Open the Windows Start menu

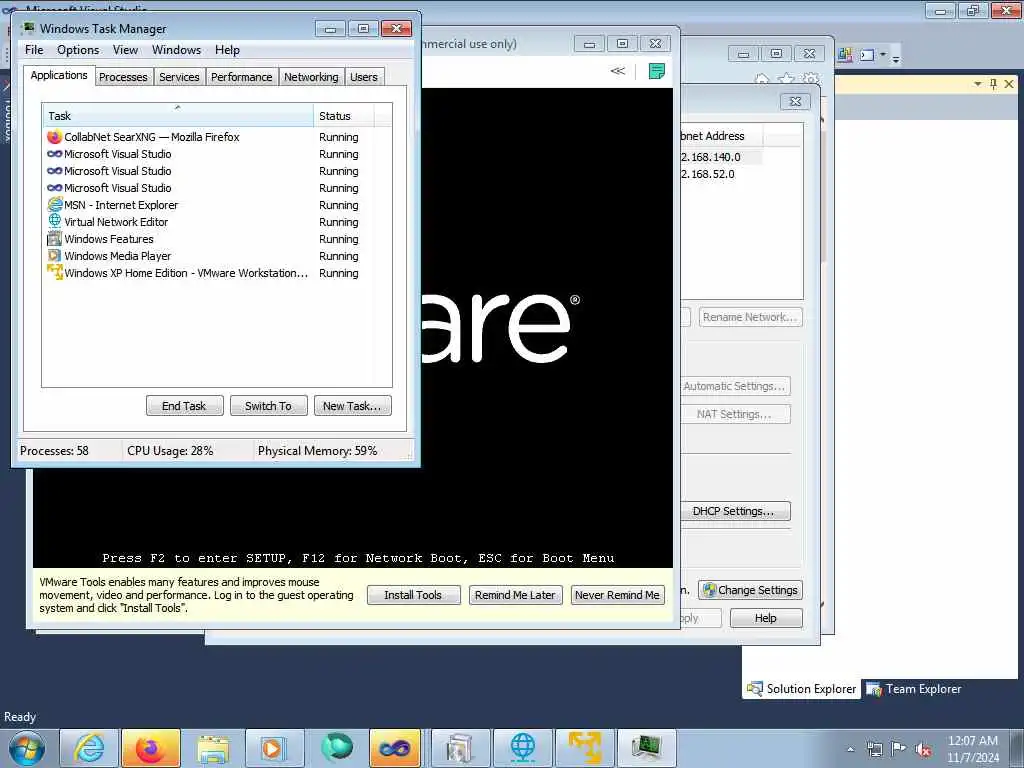click(27, 748)
